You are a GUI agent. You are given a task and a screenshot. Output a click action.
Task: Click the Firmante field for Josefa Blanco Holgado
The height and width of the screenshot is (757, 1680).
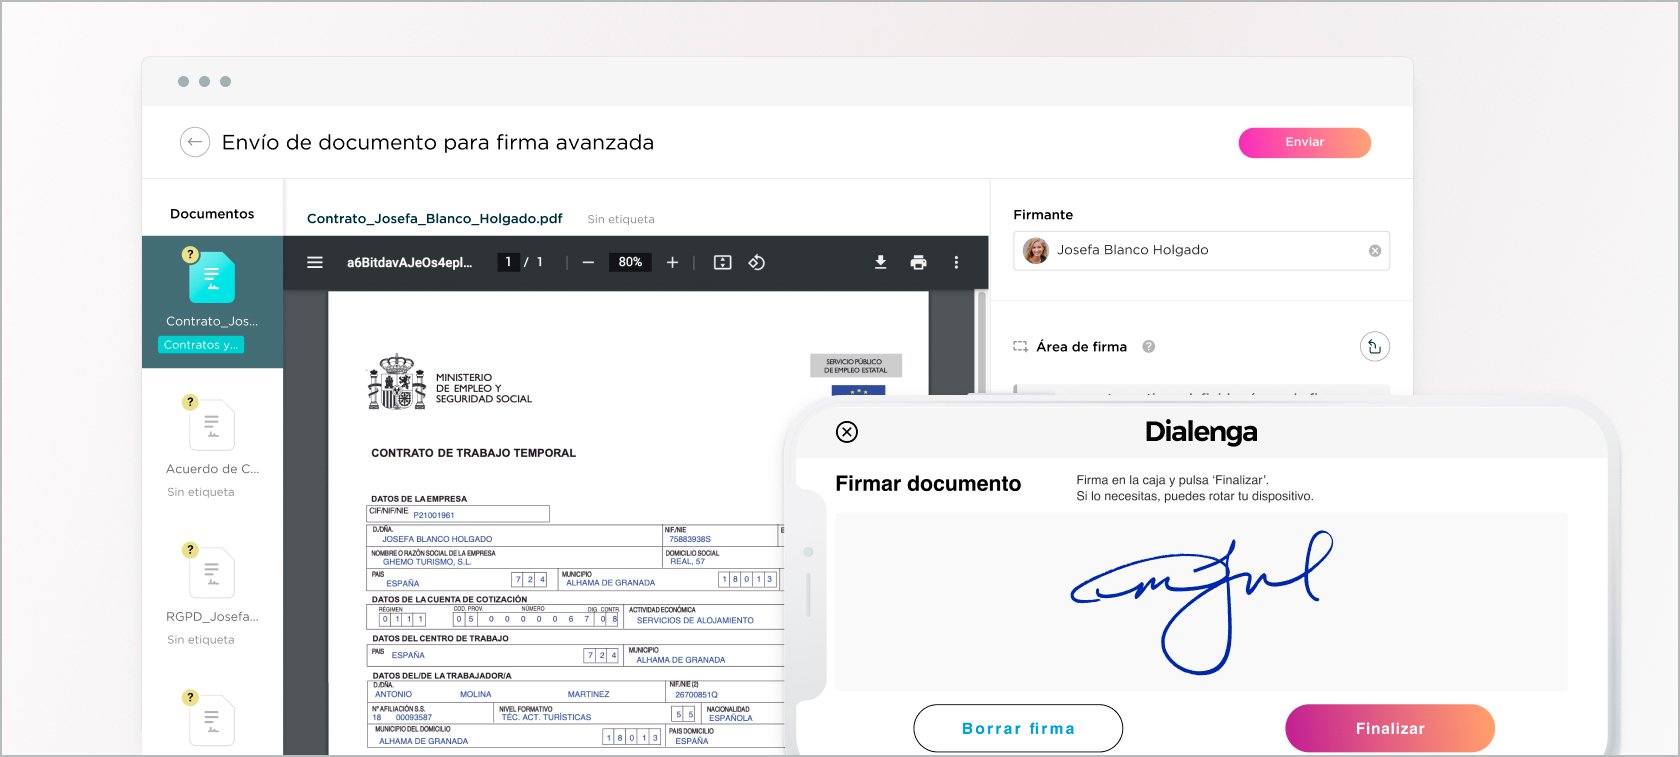click(1201, 250)
